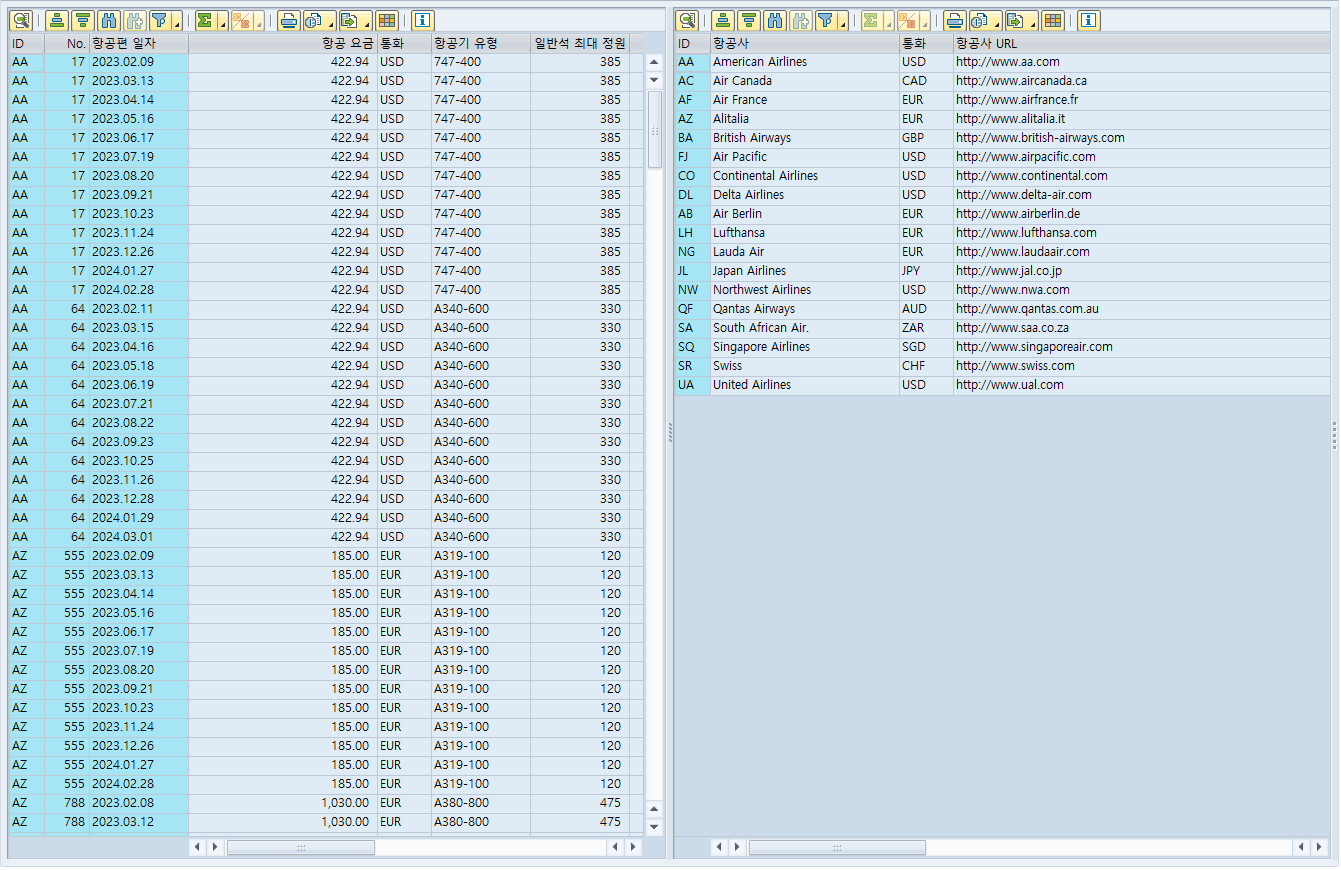Viewport: 1341px width, 870px height.
Task: Open Details icon in flights table toolbar
Action: (x=21, y=20)
